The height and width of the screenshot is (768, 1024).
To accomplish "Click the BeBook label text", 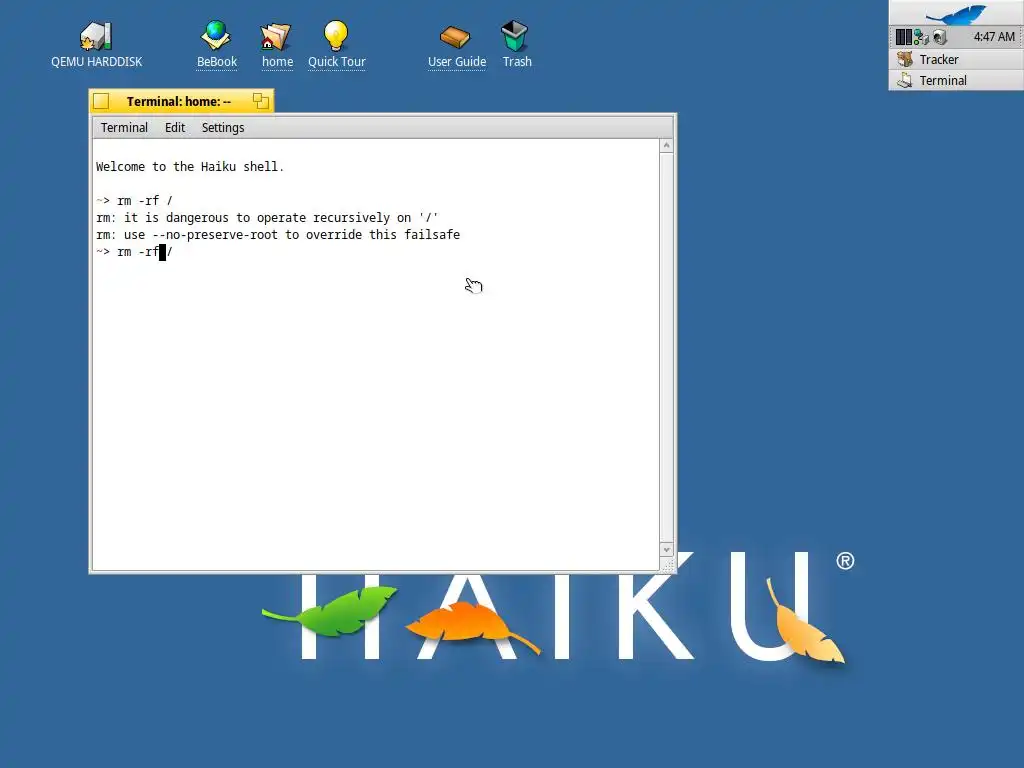I will point(217,62).
